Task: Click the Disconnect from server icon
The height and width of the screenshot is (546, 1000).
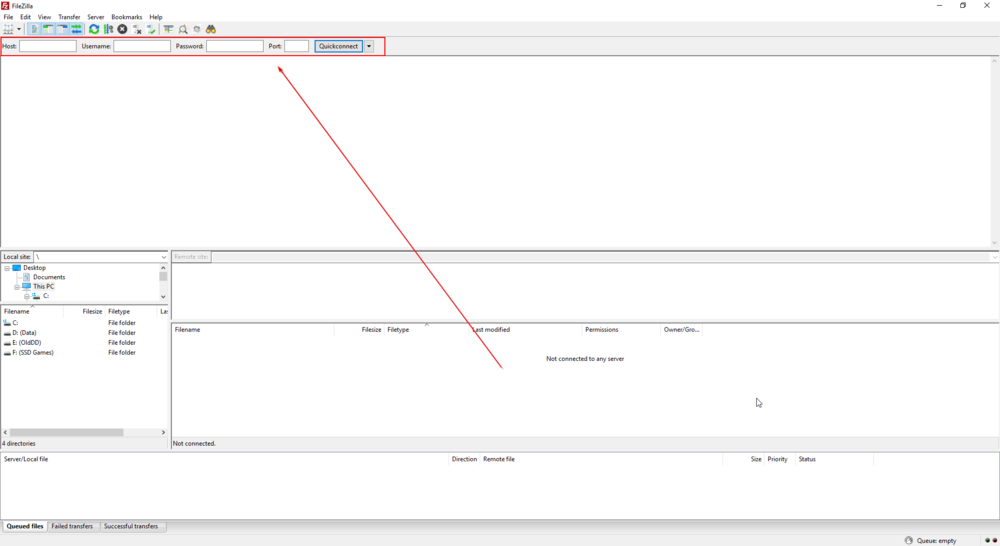Action: coord(137,30)
